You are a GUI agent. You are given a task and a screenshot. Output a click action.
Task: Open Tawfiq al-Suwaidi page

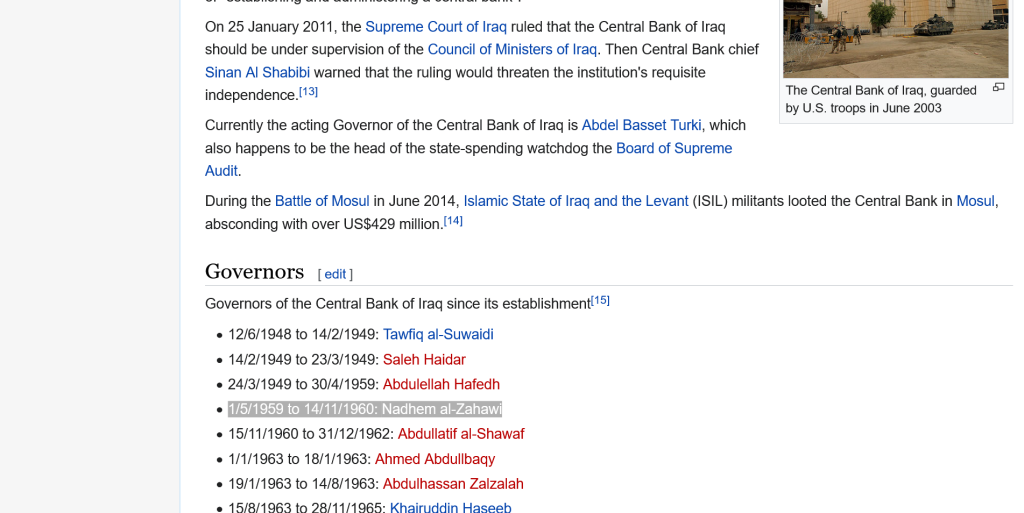click(x=438, y=335)
